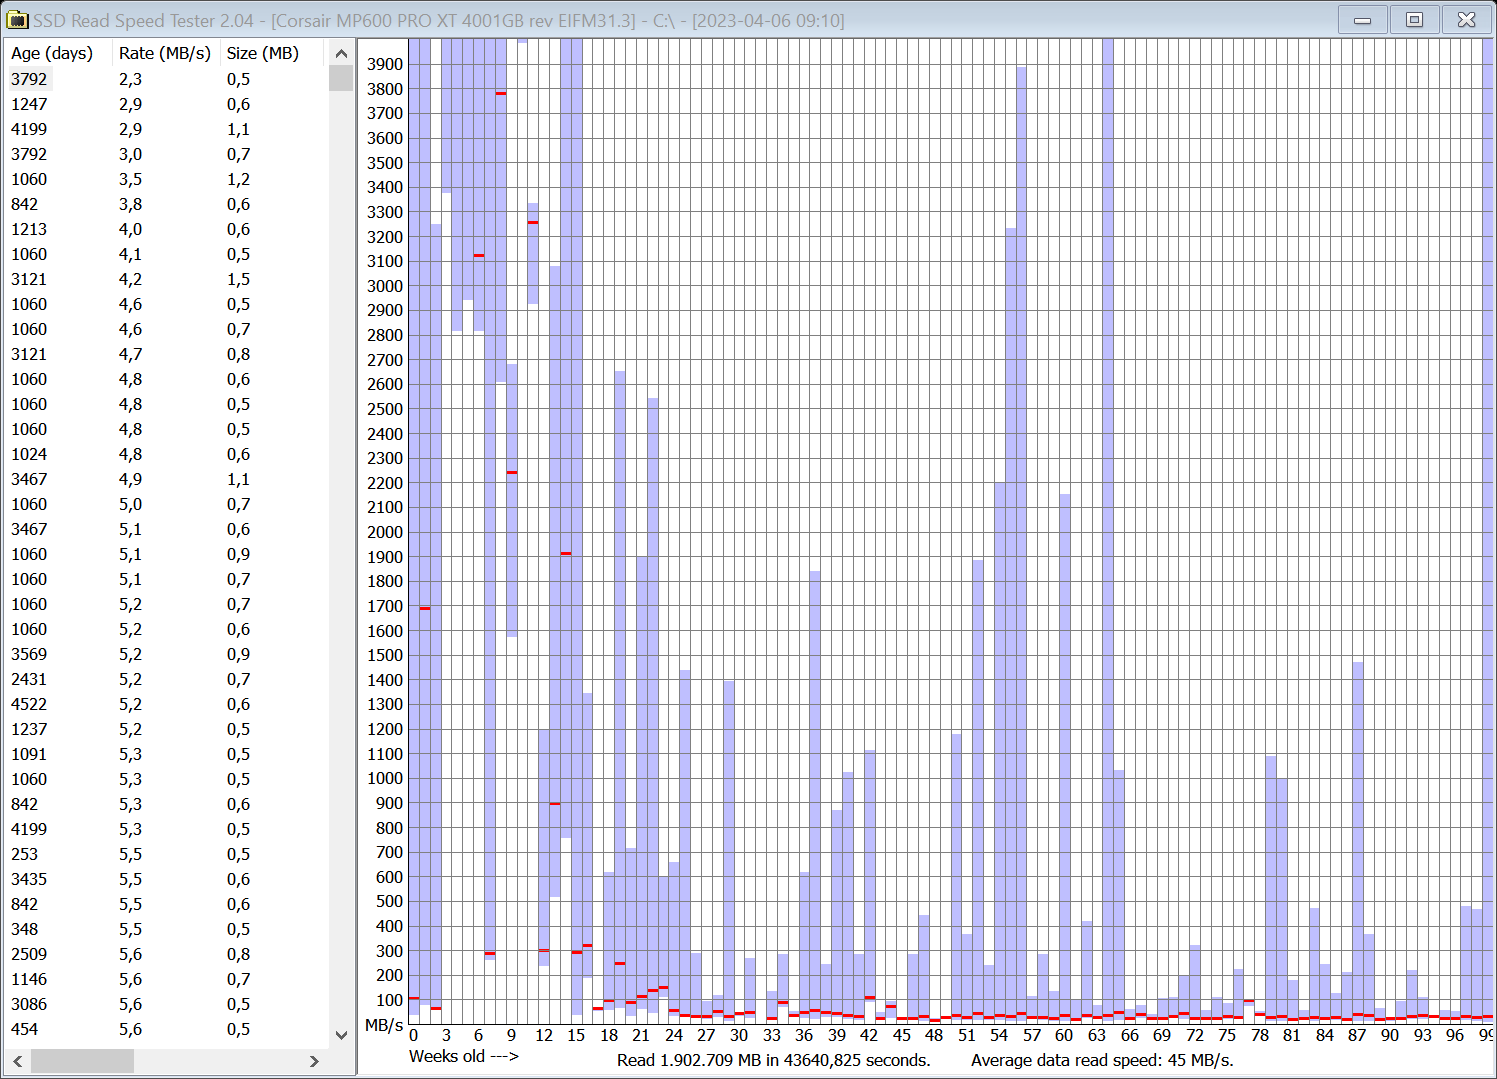Screen dimensions: 1497x1079
Task: Click the maximize icon in the title bar
Action: click(1414, 19)
